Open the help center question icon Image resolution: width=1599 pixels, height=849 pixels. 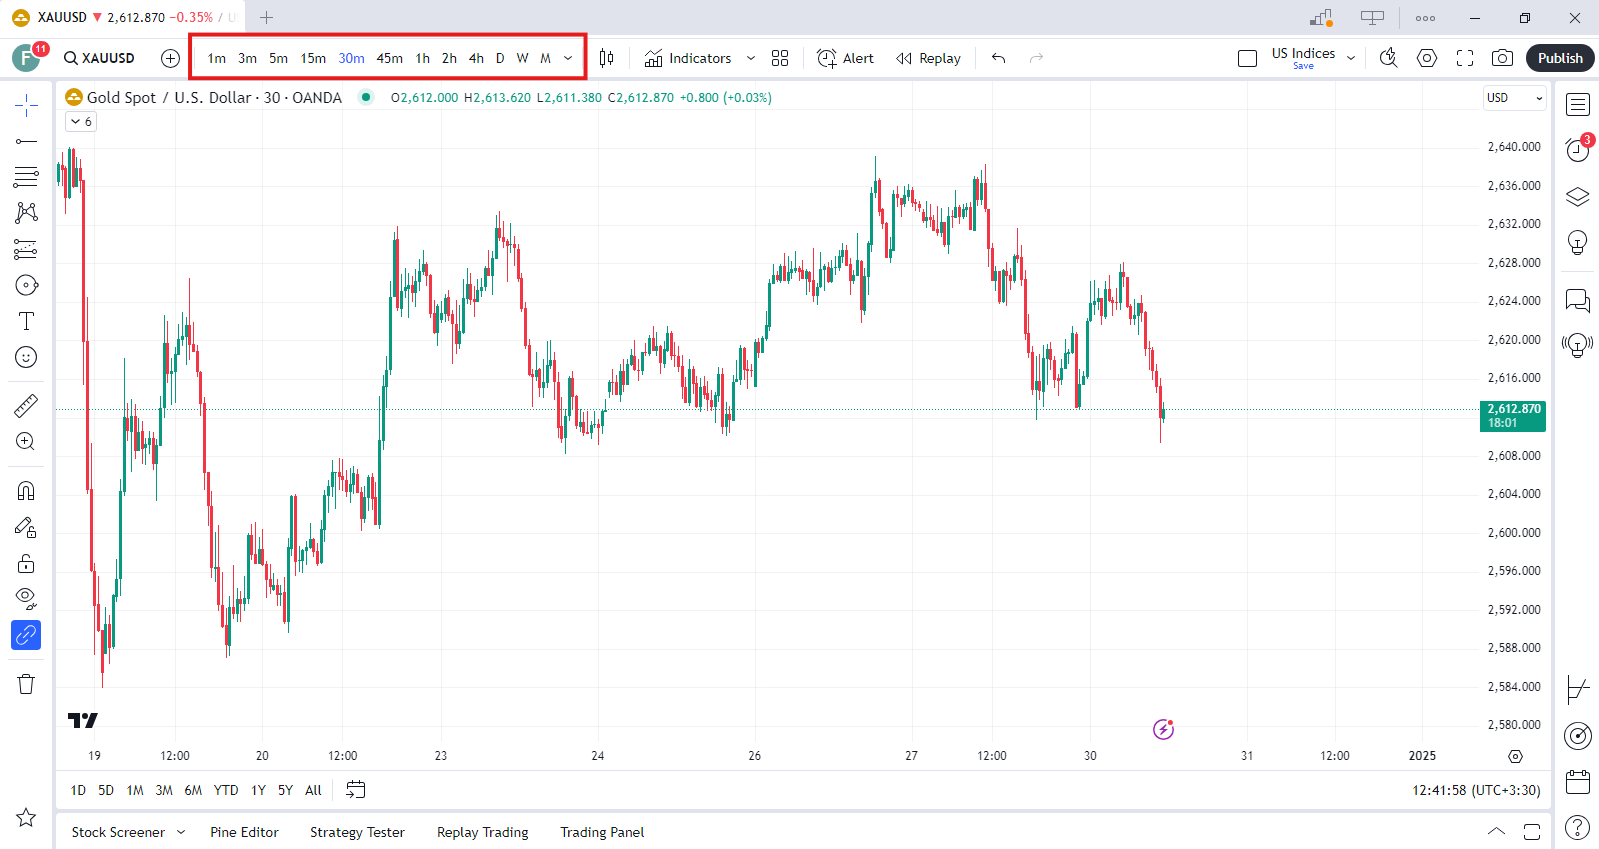click(1578, 827)
